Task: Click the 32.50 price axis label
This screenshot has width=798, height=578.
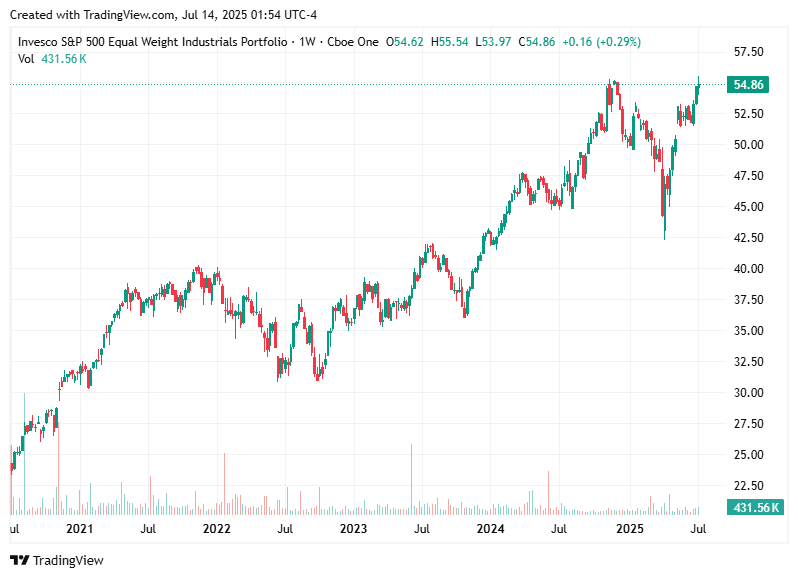Action: click(749, 362)
